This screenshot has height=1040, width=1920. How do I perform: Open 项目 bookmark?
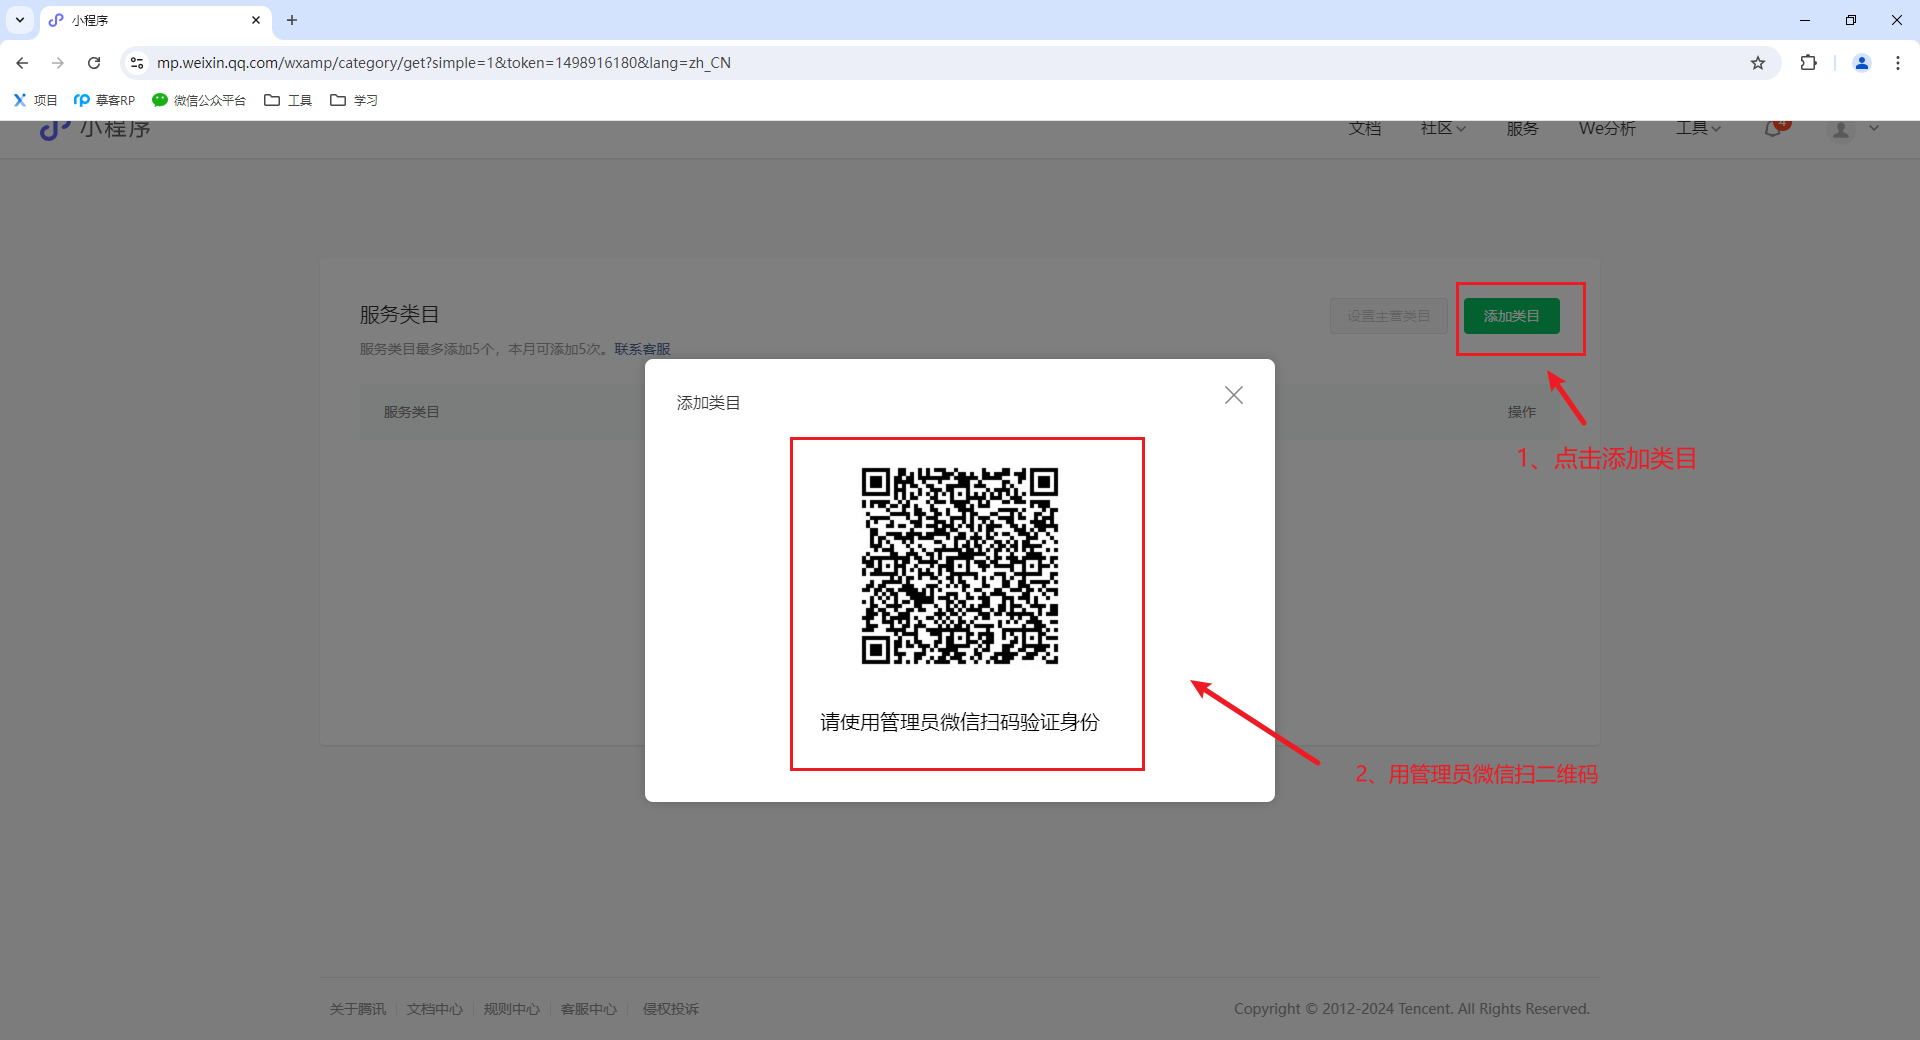coord(35,100)
